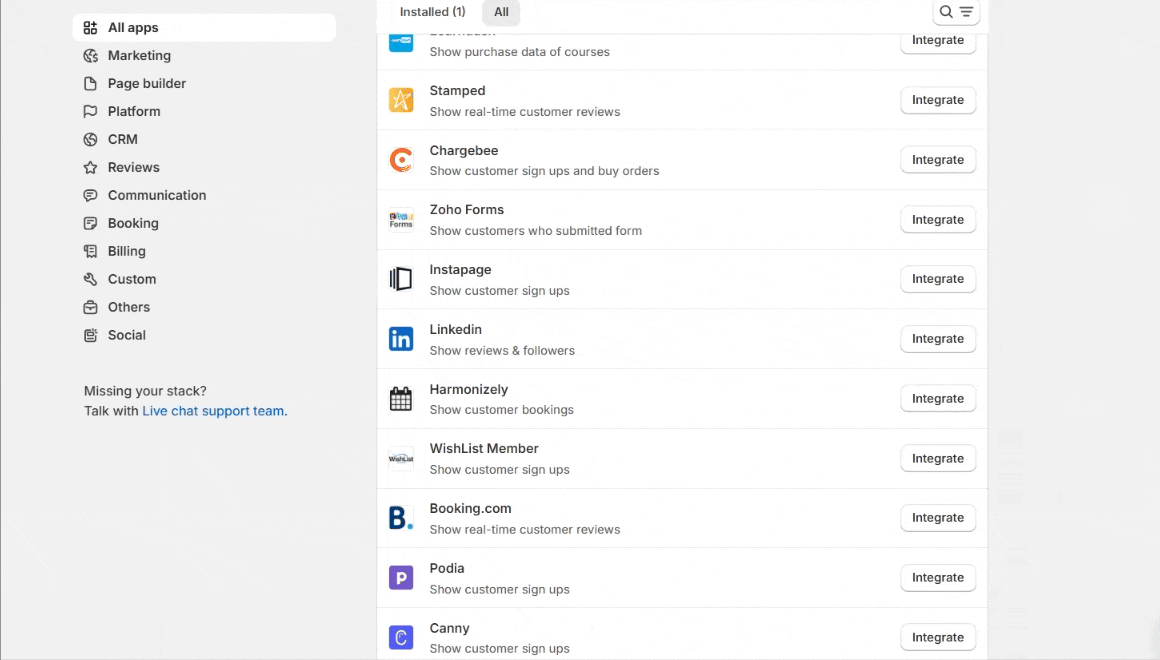
Task: Click the Others briefcase icon
Action: coord(90,307)
